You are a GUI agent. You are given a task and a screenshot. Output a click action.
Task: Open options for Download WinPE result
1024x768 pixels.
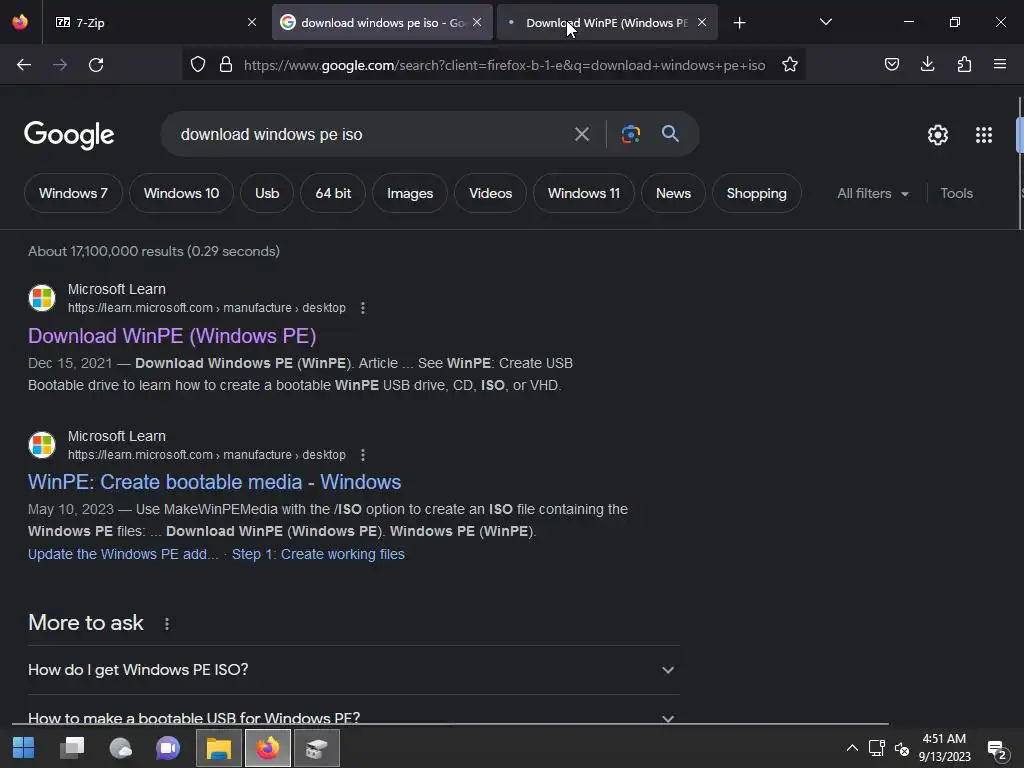coord(363,308)
